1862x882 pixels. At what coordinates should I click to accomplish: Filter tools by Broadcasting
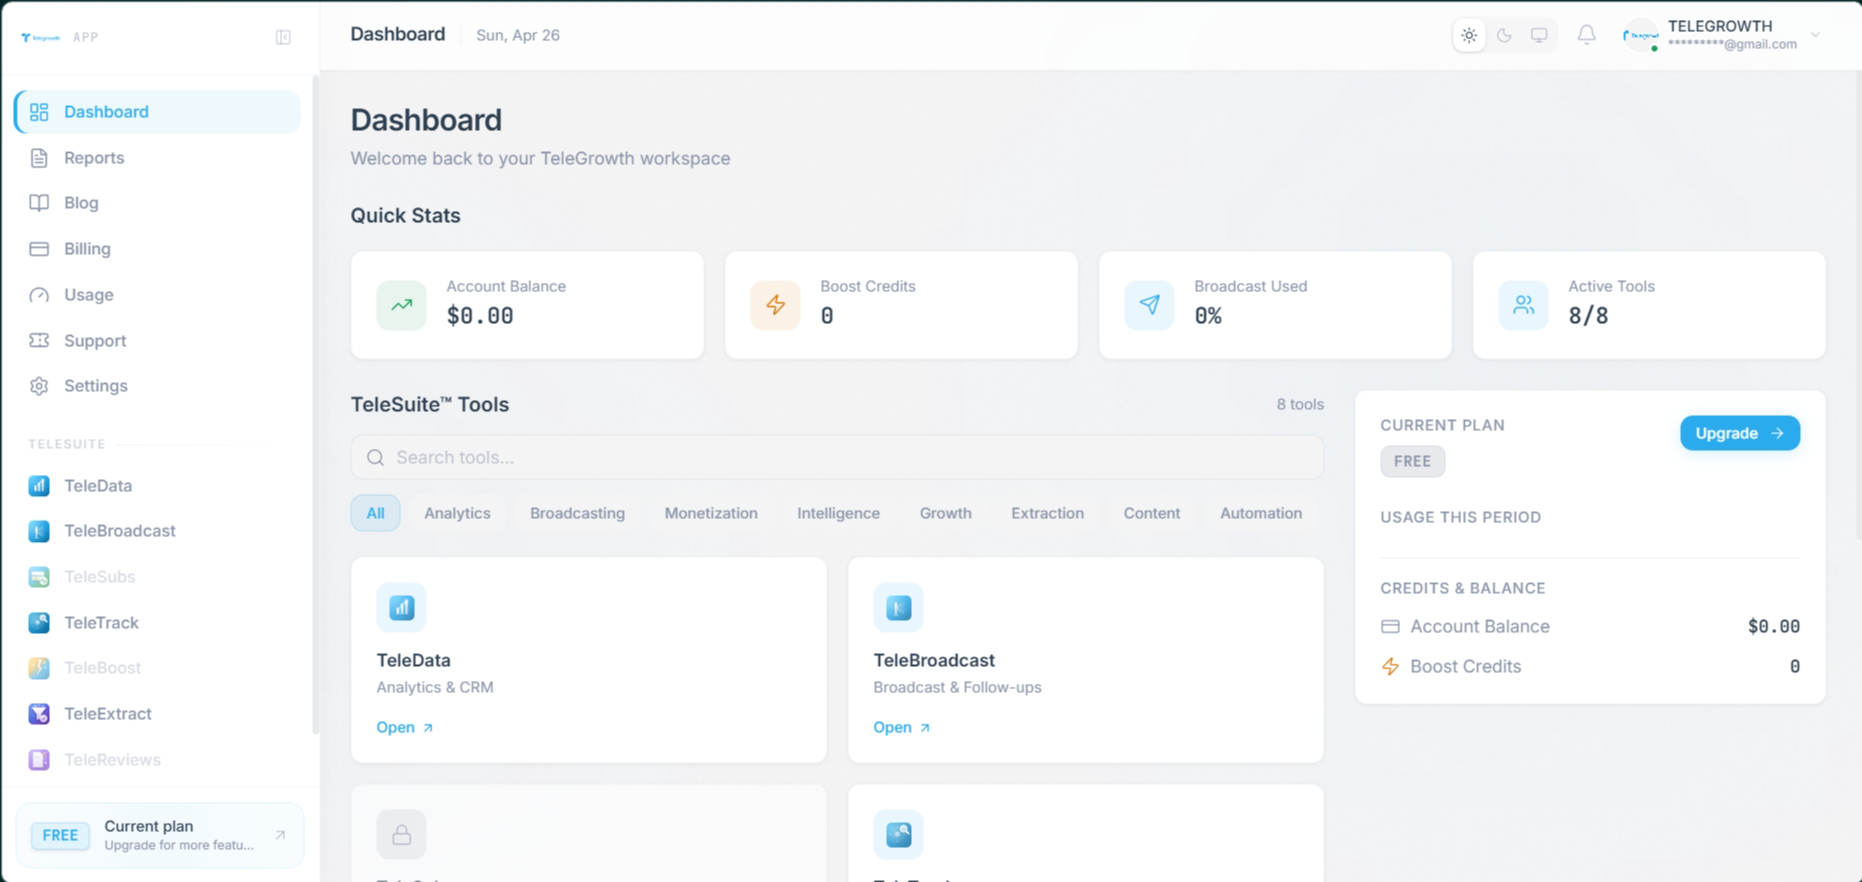point(577,513)
